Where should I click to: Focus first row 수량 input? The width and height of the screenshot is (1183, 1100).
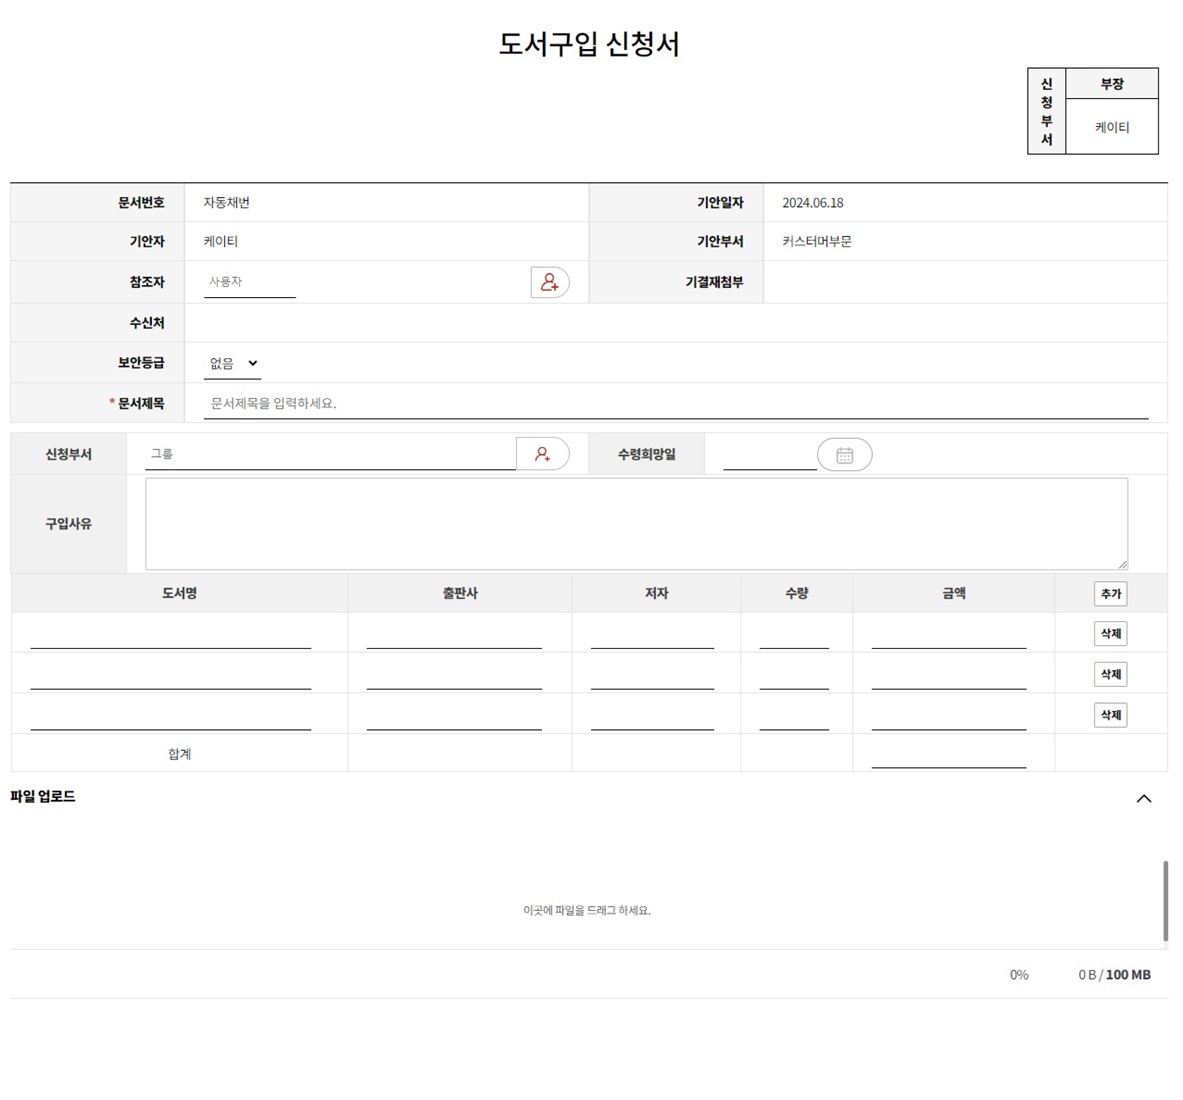(x=794, y=634)
